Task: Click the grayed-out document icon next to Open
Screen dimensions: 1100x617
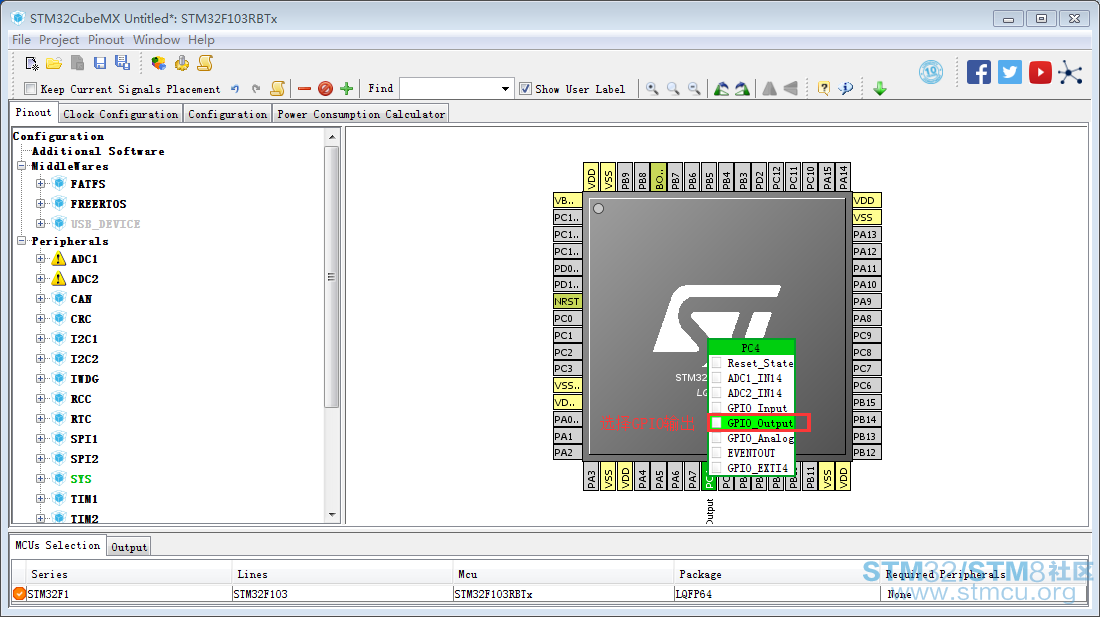Action: click(77, 63)
